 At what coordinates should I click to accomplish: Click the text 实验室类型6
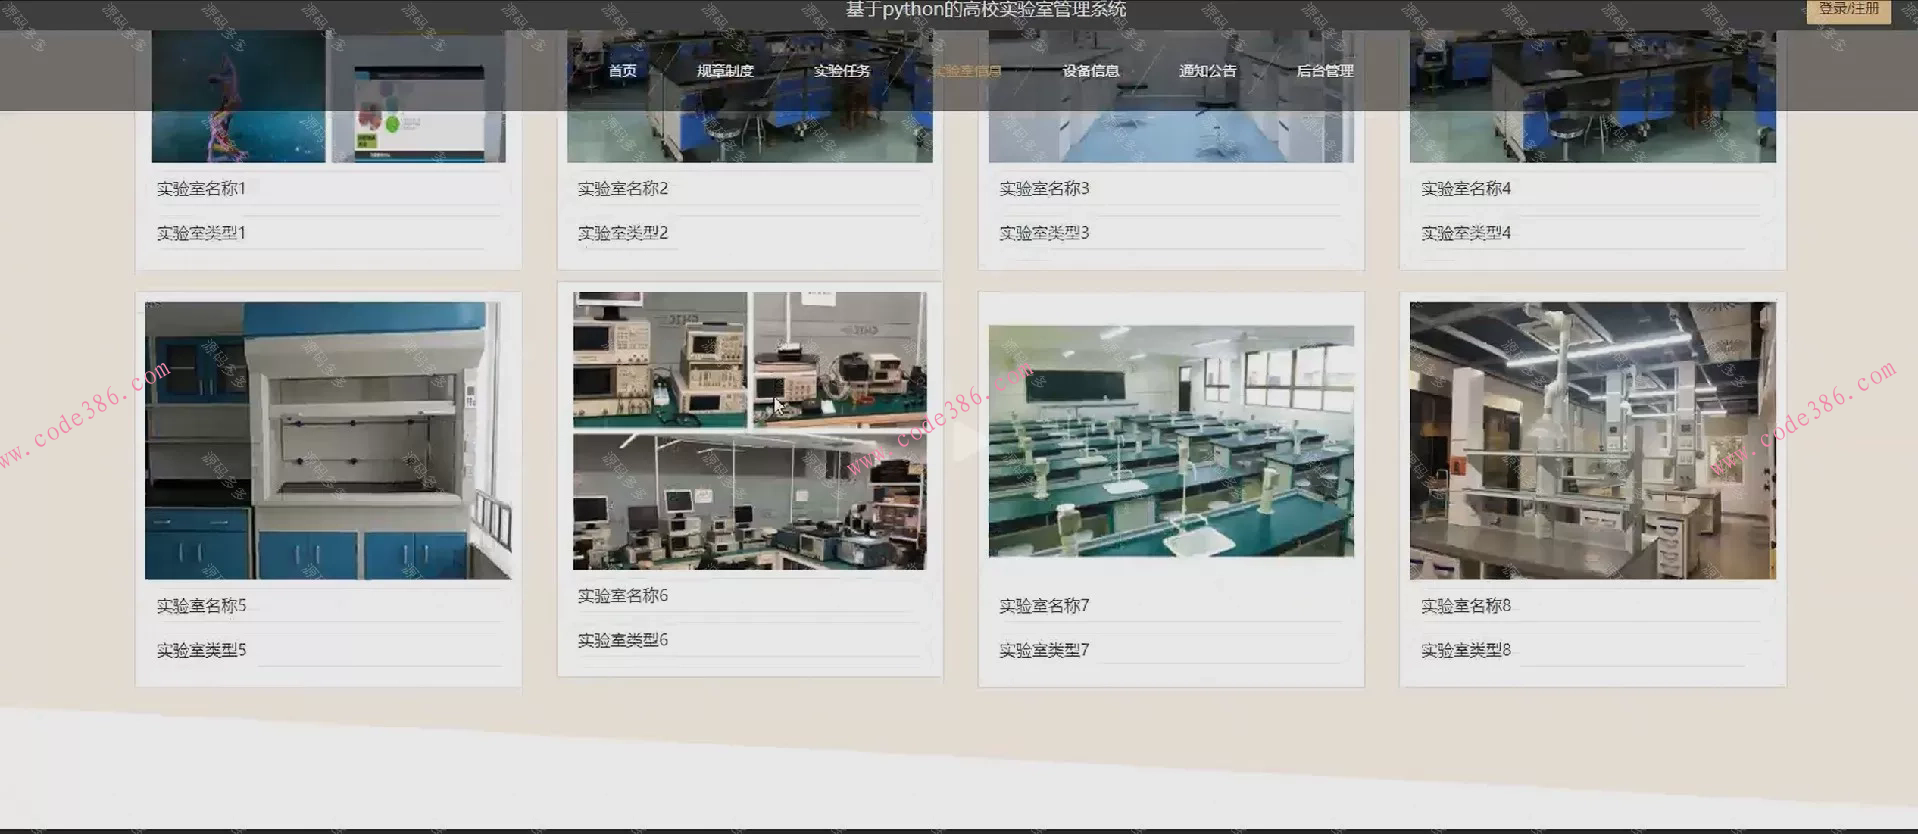coord(623,639)
